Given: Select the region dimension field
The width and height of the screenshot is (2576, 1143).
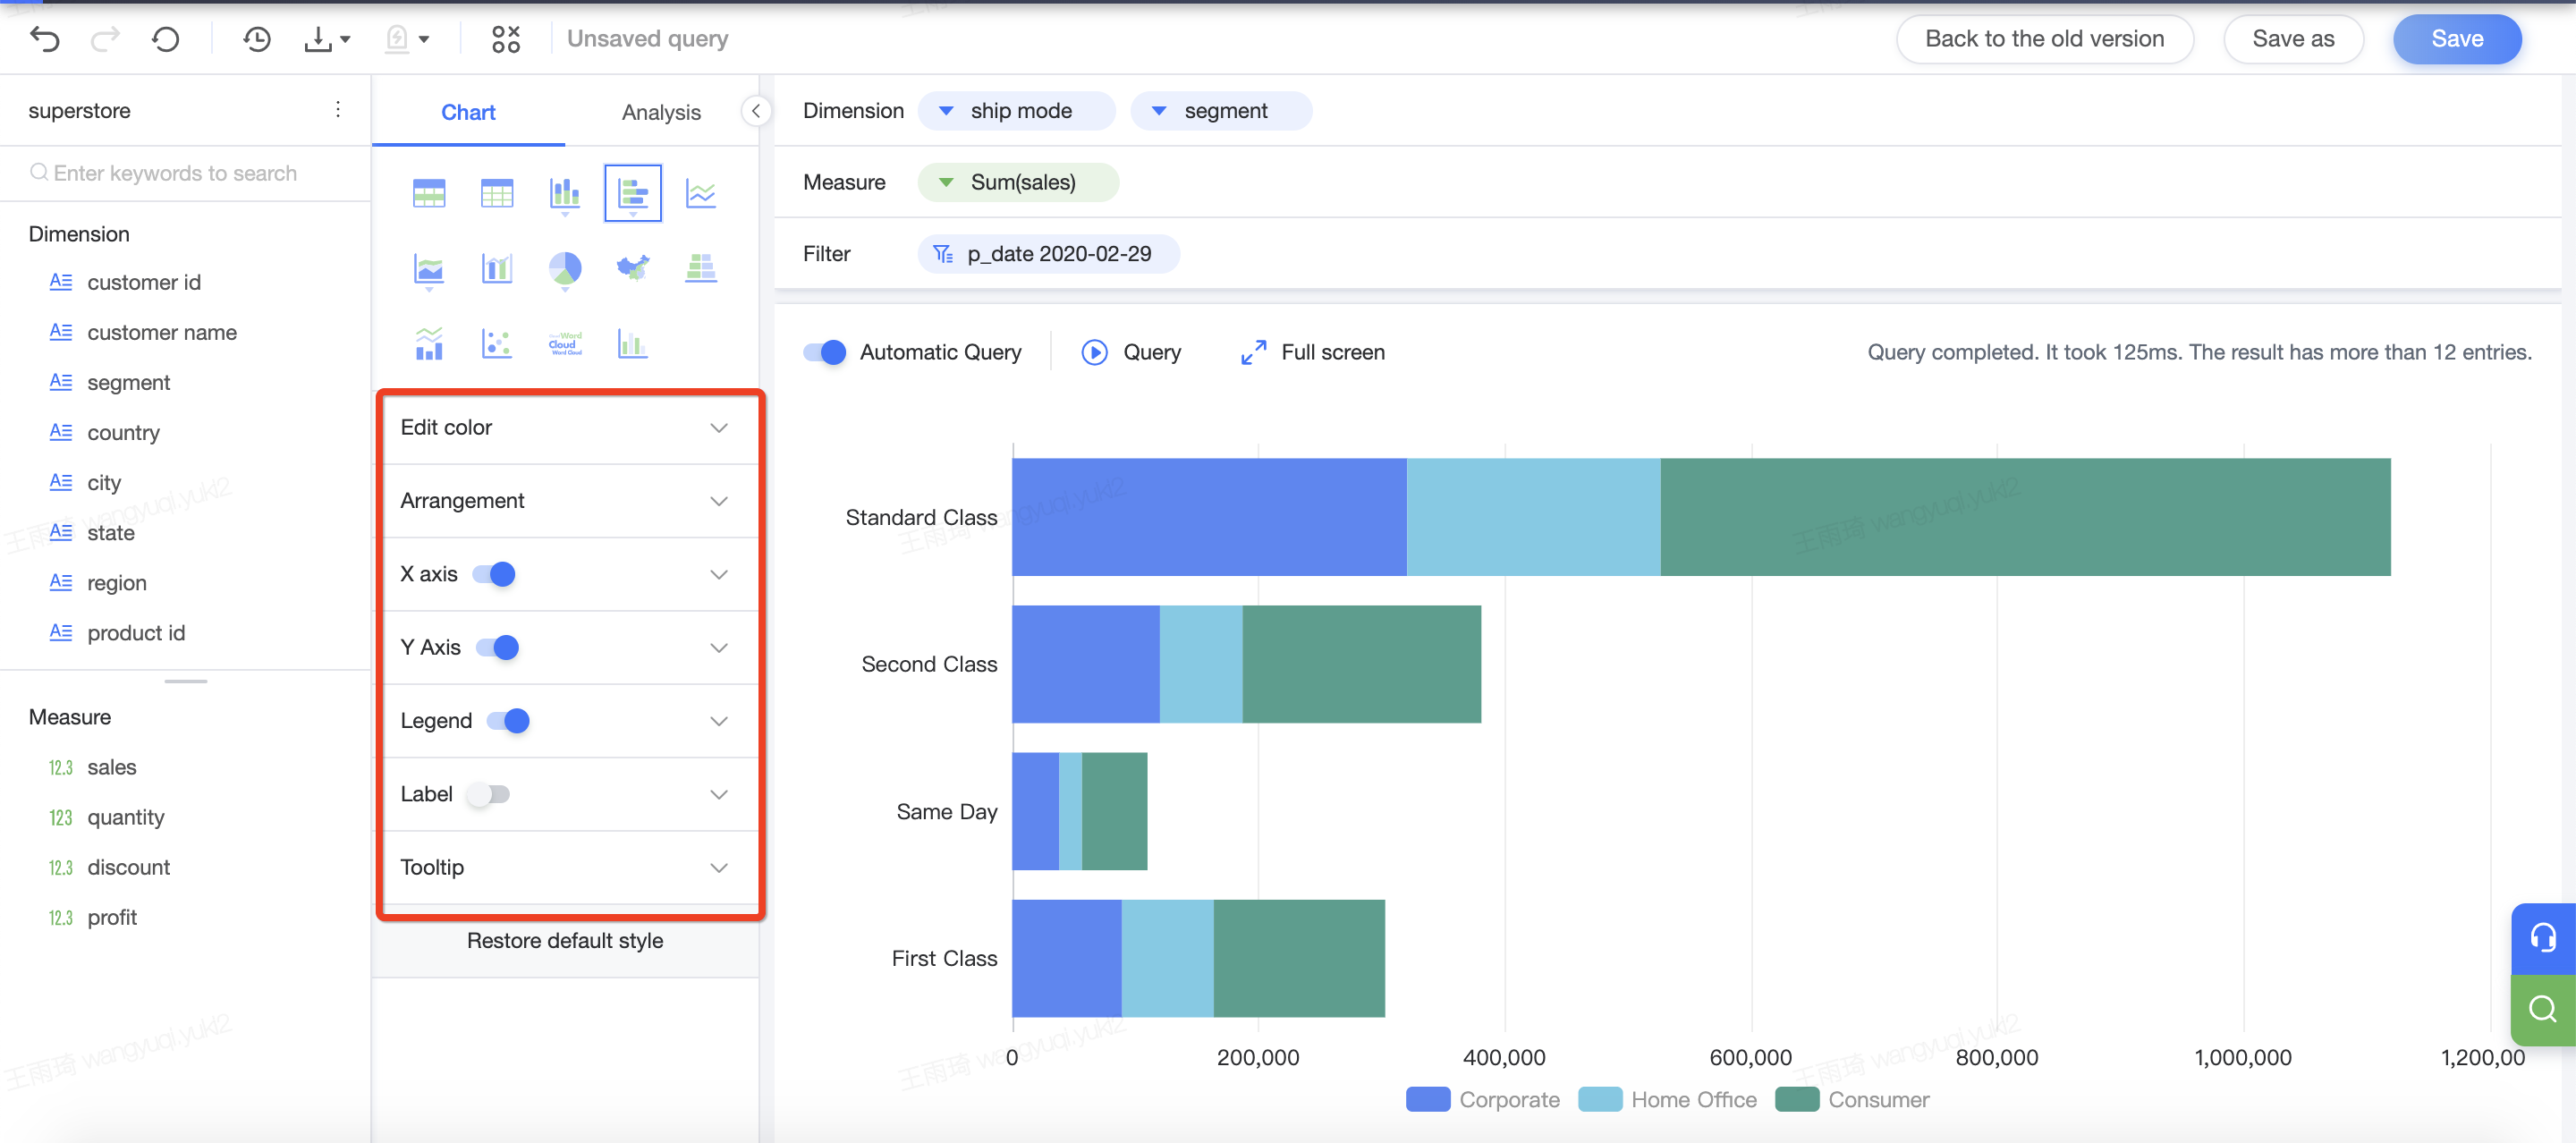Looking at the screenshot, I should (116, 583).
